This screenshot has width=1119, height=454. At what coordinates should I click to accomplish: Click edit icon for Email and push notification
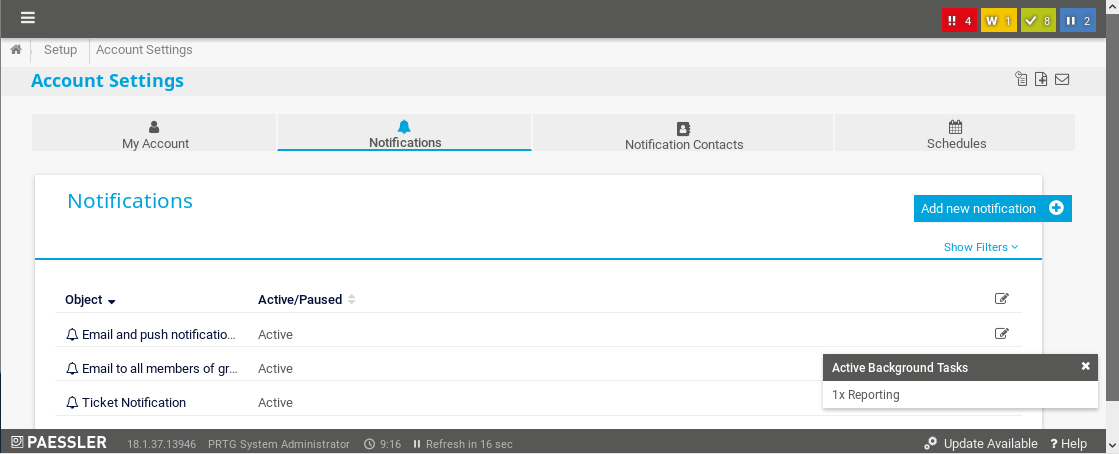tap(1002, 334)
